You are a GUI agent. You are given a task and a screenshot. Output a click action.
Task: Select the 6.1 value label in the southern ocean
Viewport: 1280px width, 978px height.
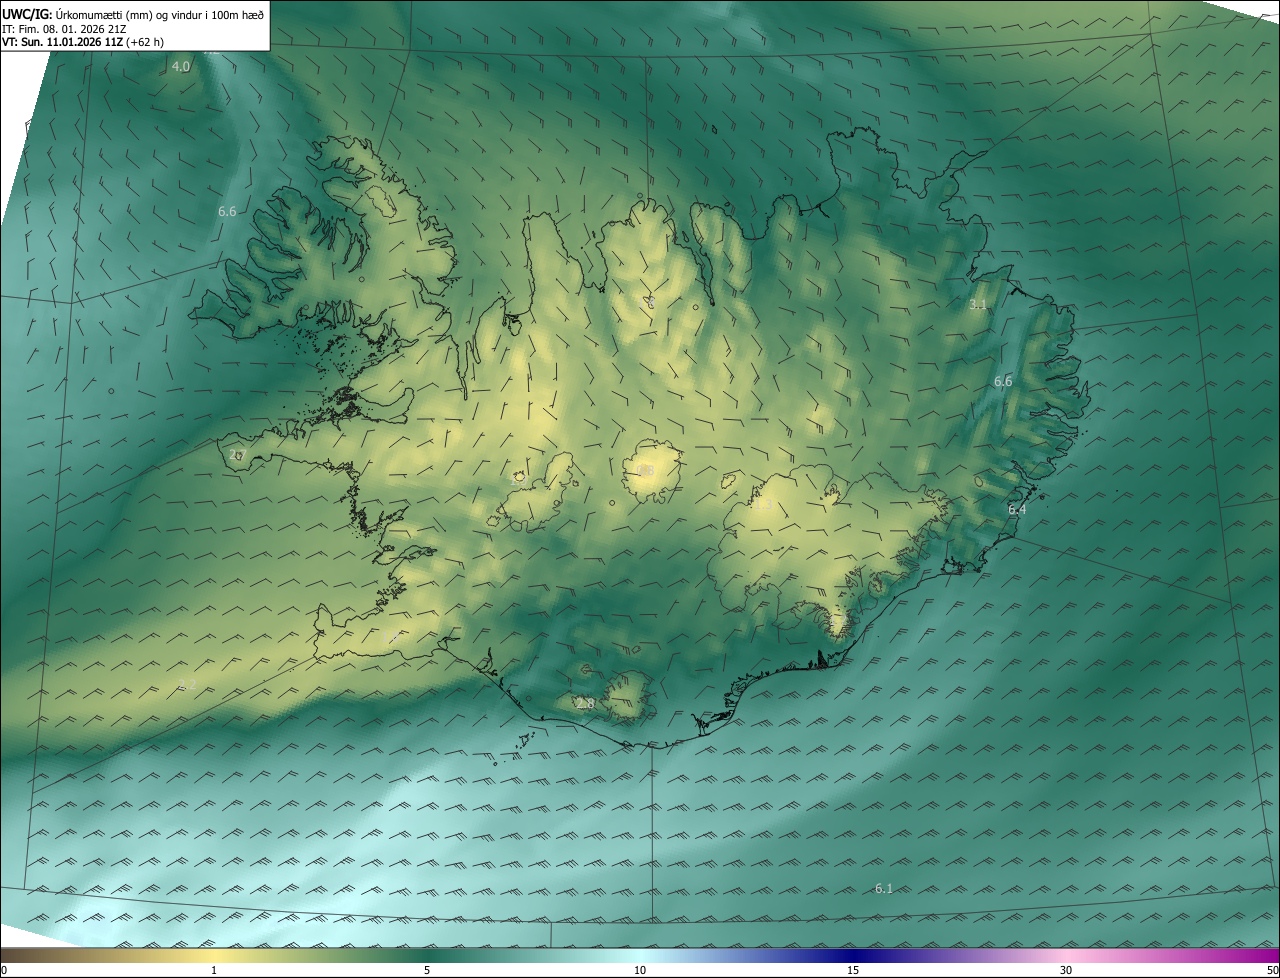tap(884, 888)
